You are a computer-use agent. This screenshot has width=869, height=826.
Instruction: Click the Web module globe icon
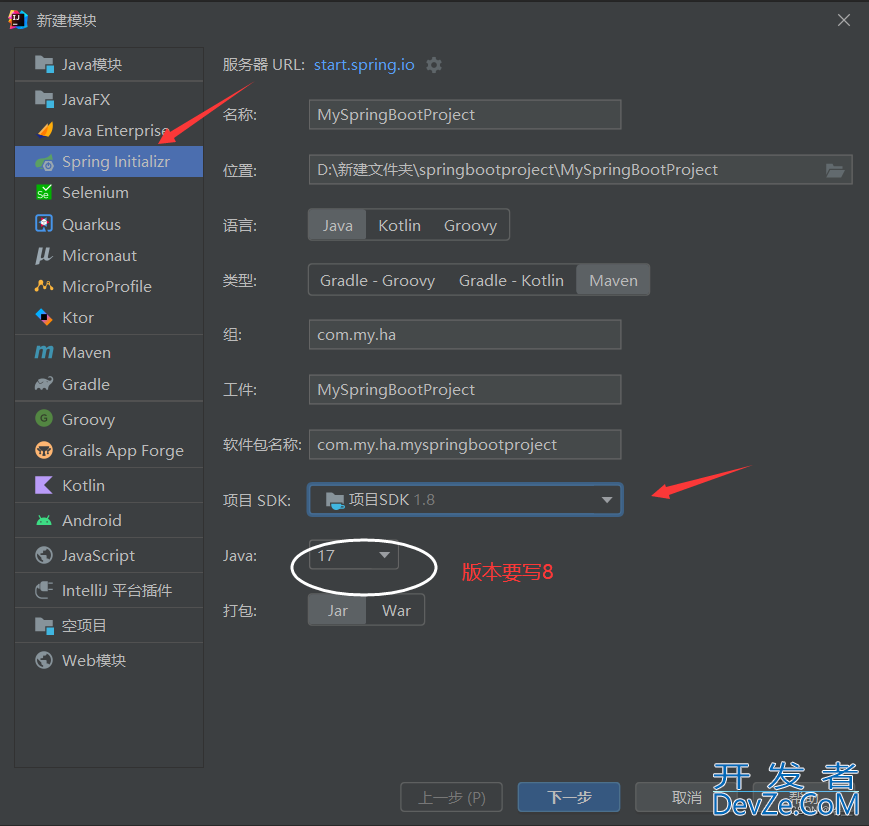[44, 660]
